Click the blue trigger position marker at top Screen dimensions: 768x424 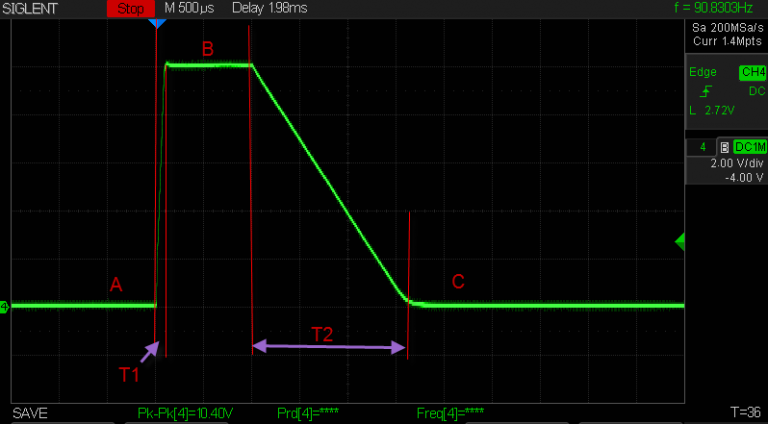pyautogui.click(x=156, y=21)
